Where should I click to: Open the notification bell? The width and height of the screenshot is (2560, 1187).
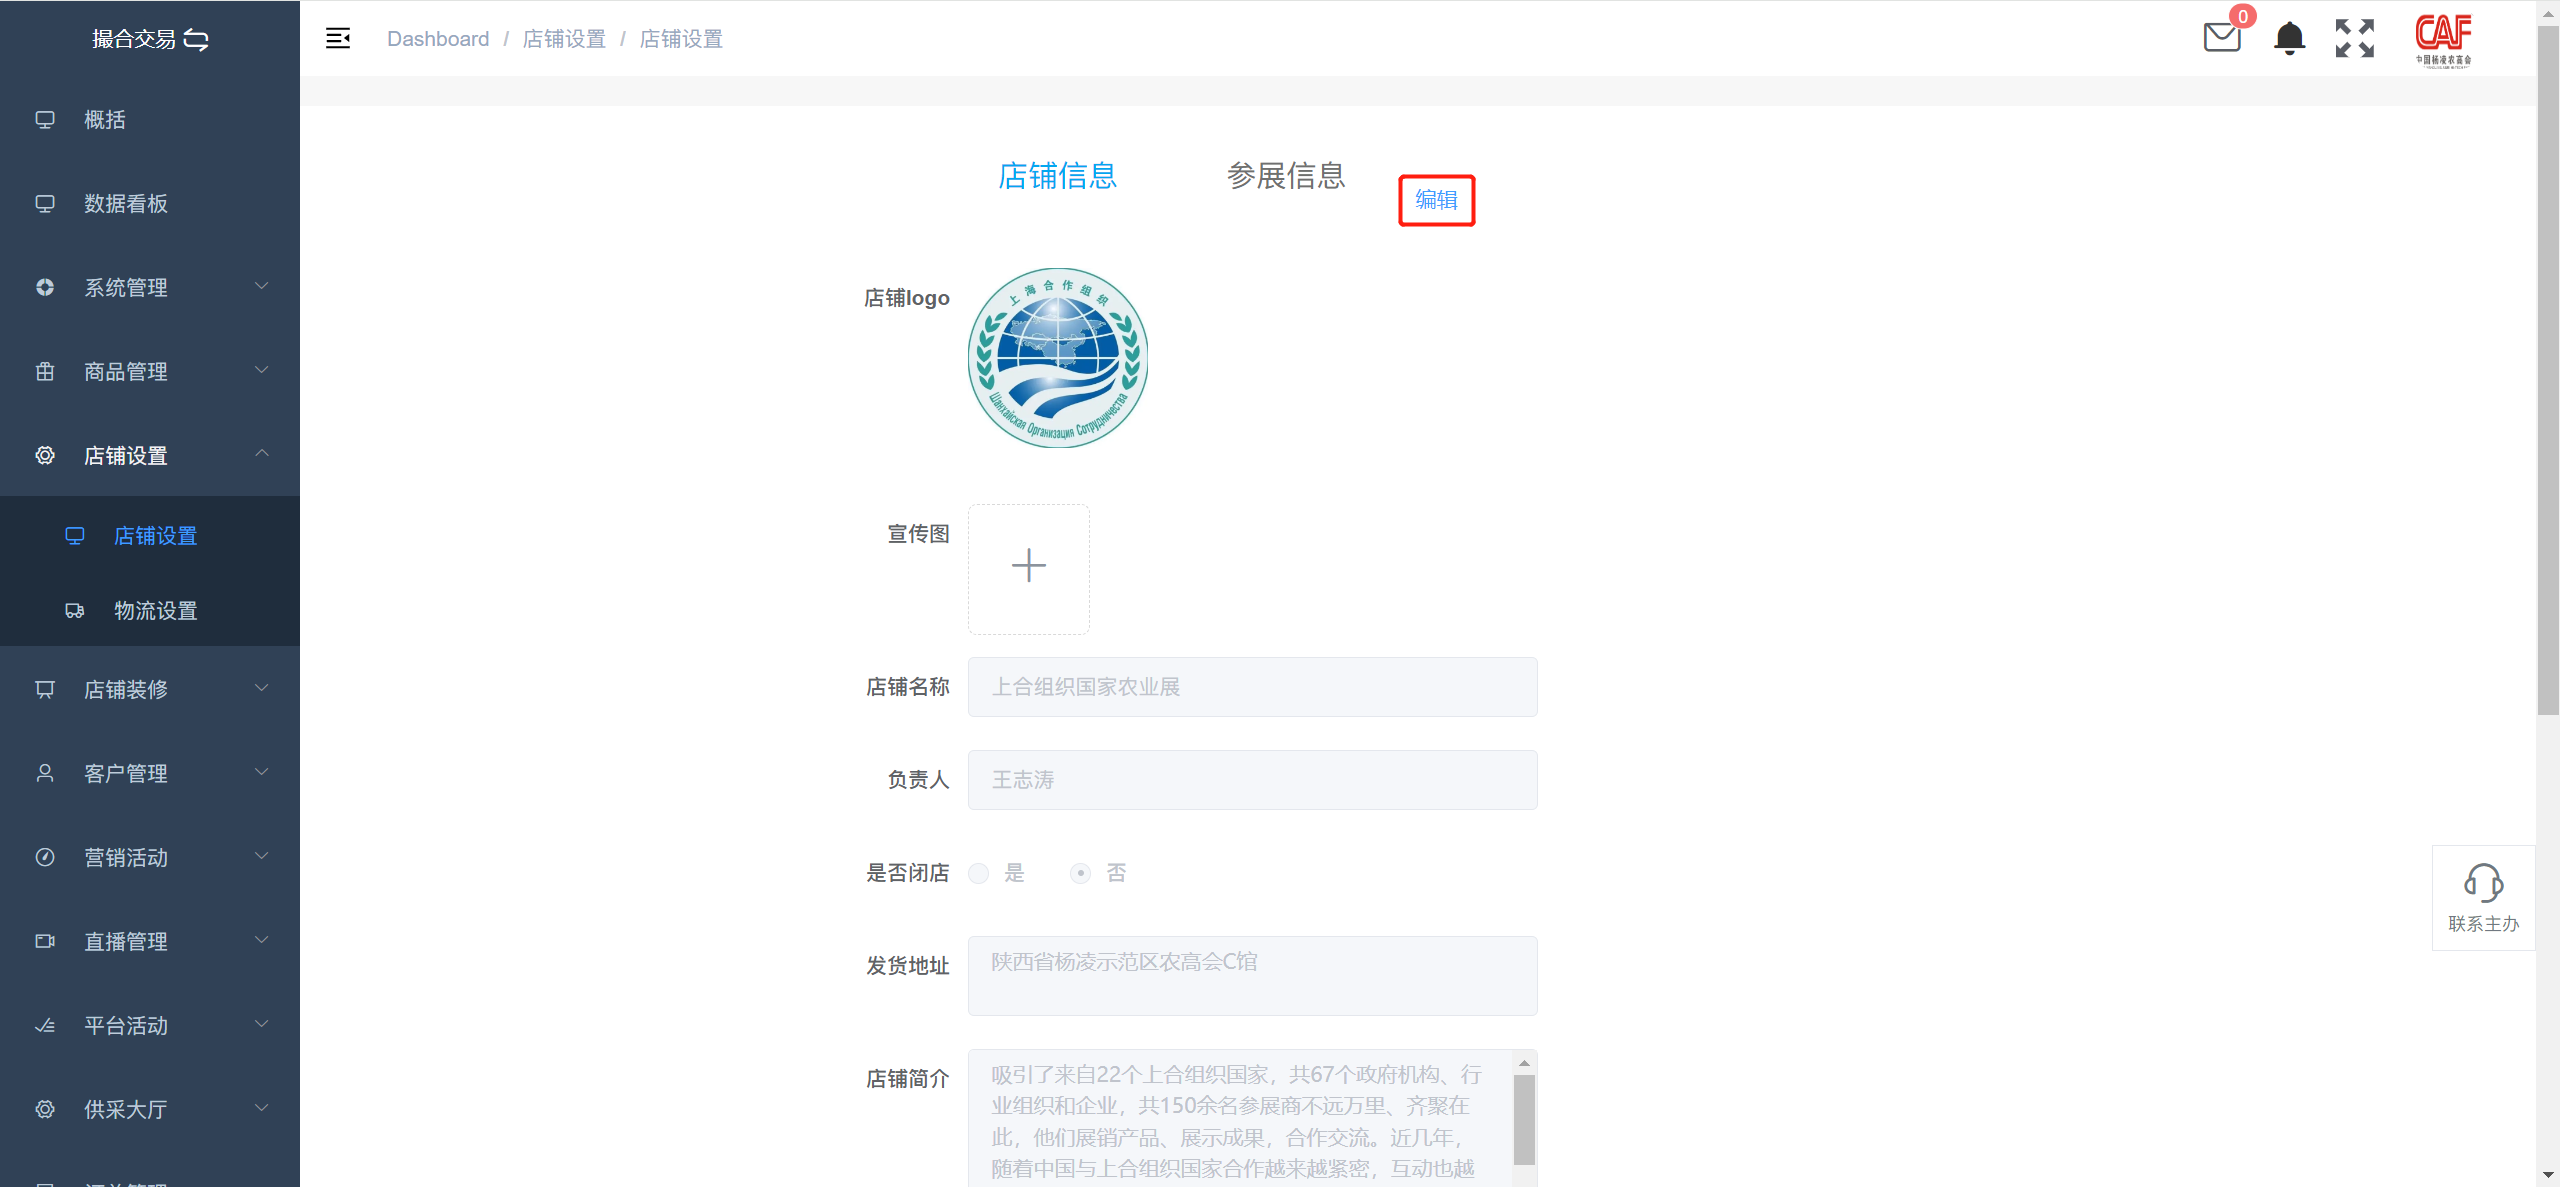pos(2289,38)
